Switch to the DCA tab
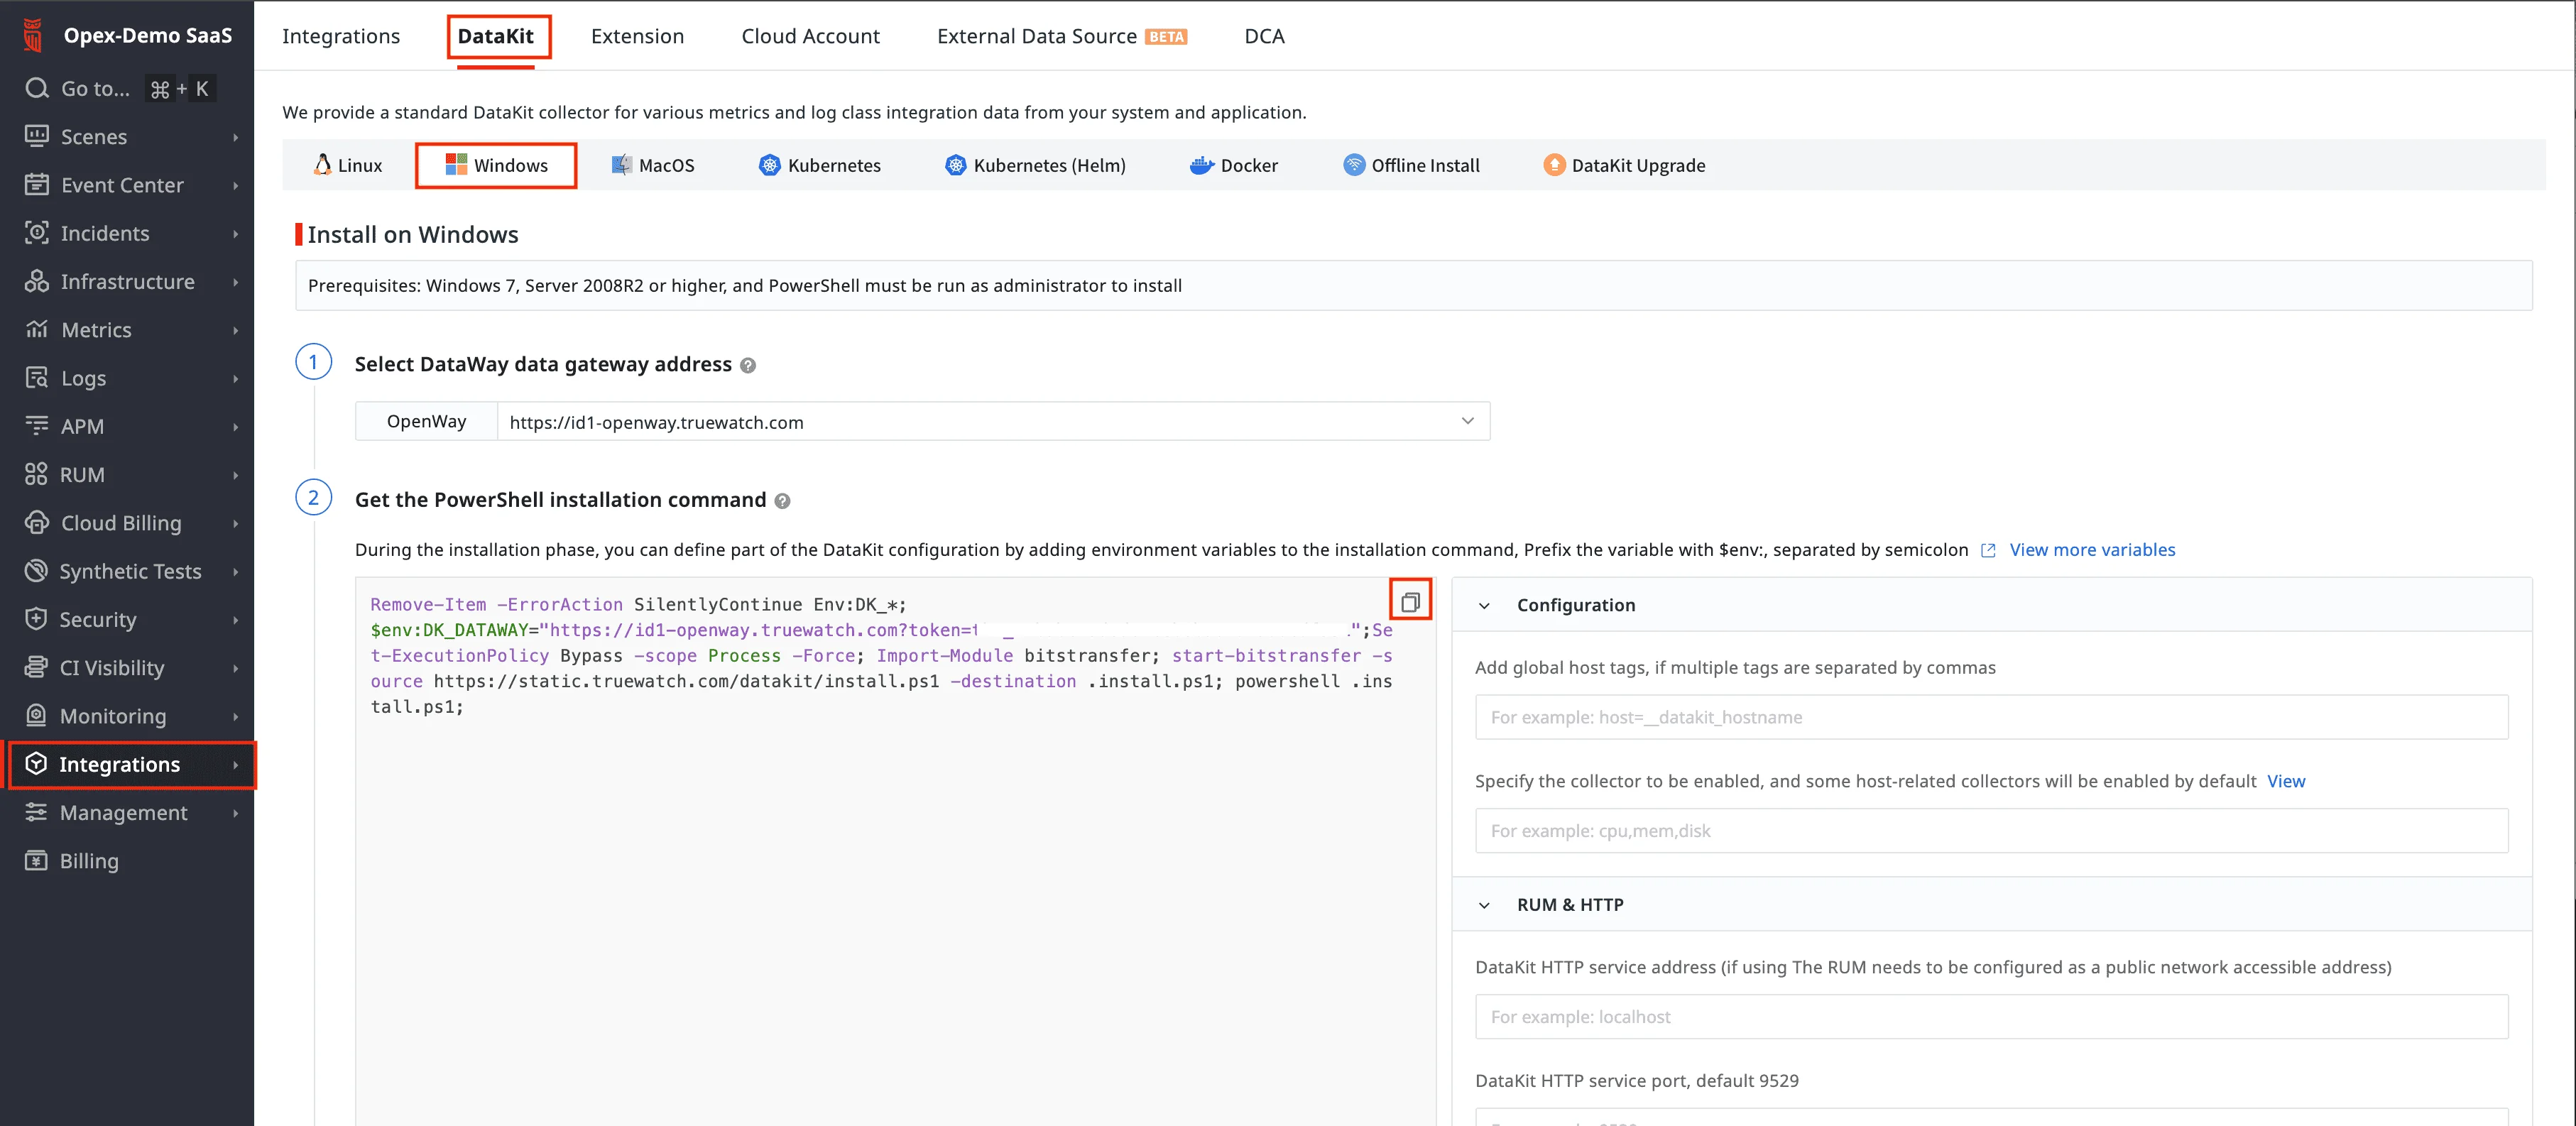The height and width of the screenshot is (1126, 2576). click(x=1264, y=36)
